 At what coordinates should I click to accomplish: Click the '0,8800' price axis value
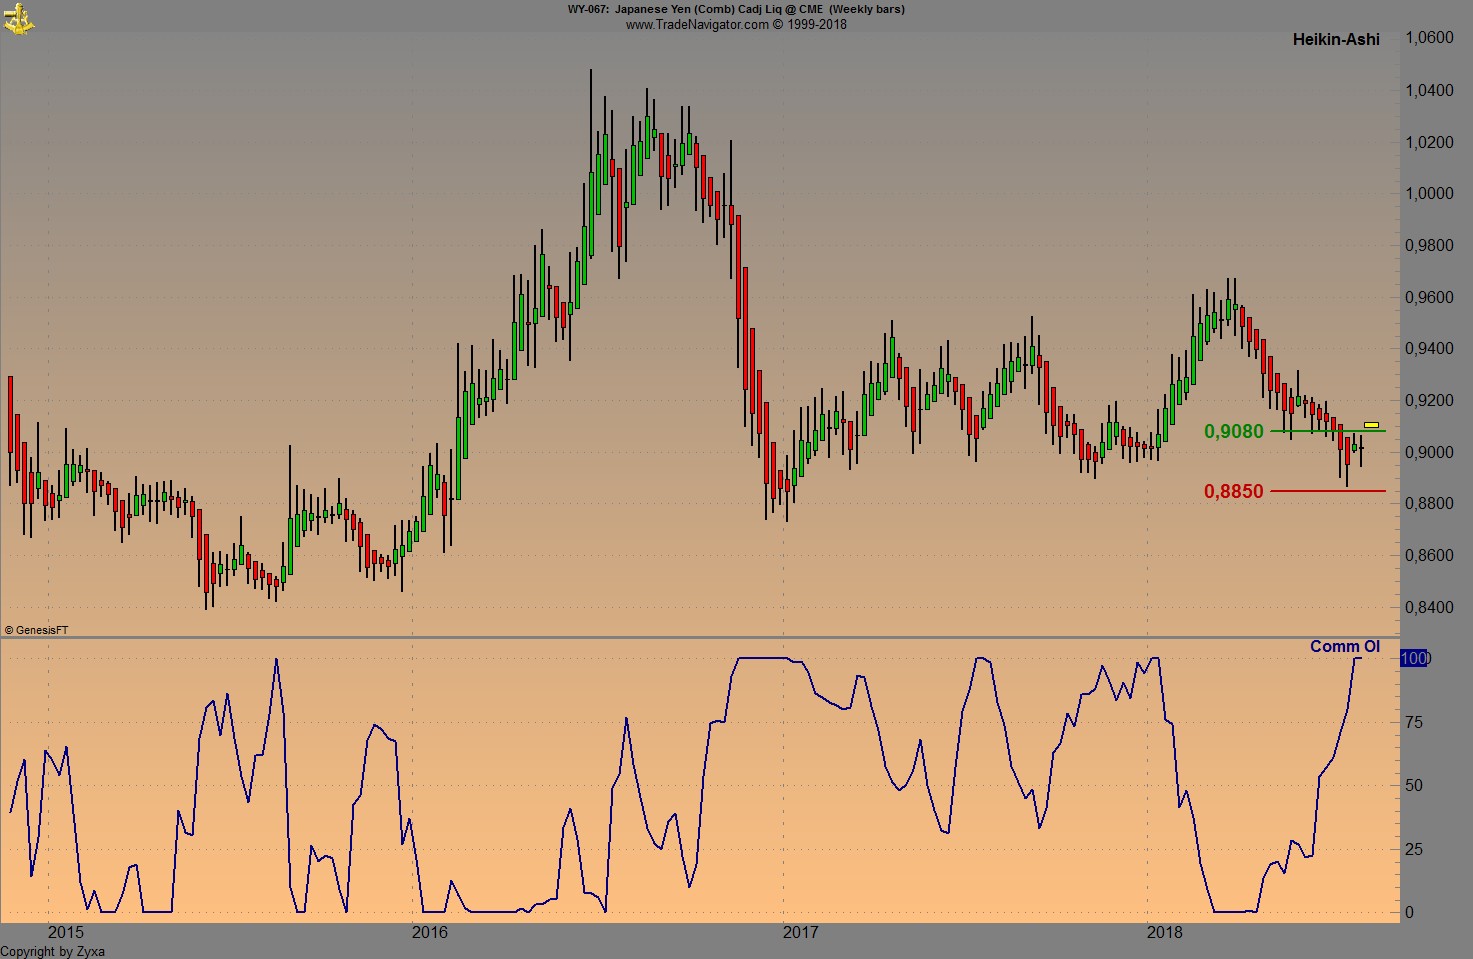[x=1430, y=504]
